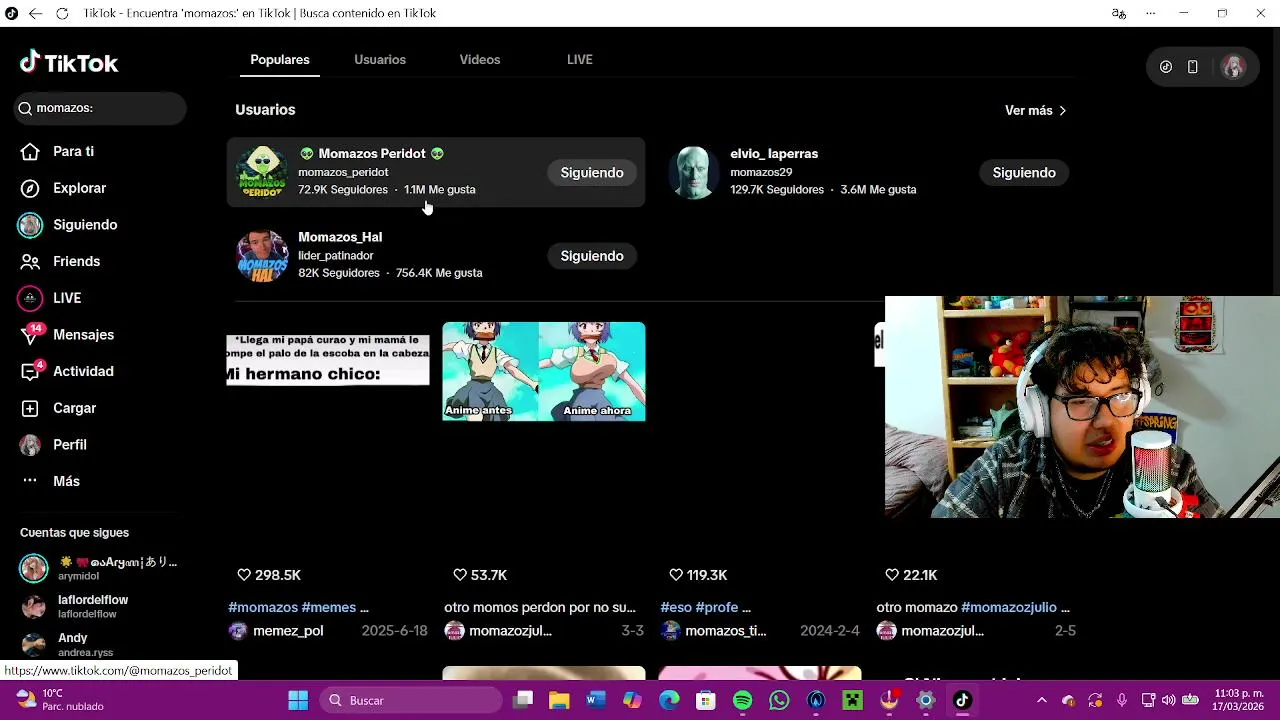Open the weather widget 10°C Parc. nublado
This screenshot has height=720, width=1280.
[x=60, y=700]
